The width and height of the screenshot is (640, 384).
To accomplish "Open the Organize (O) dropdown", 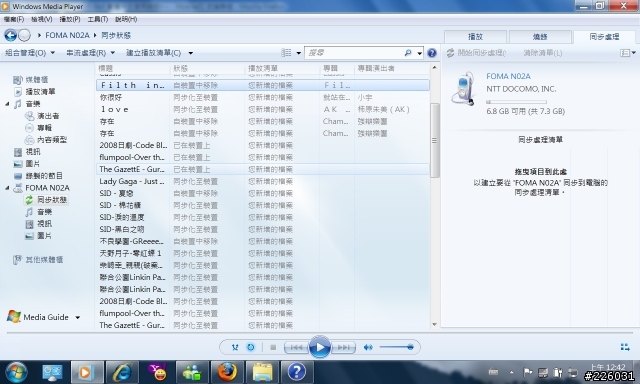I will (30, 53).
